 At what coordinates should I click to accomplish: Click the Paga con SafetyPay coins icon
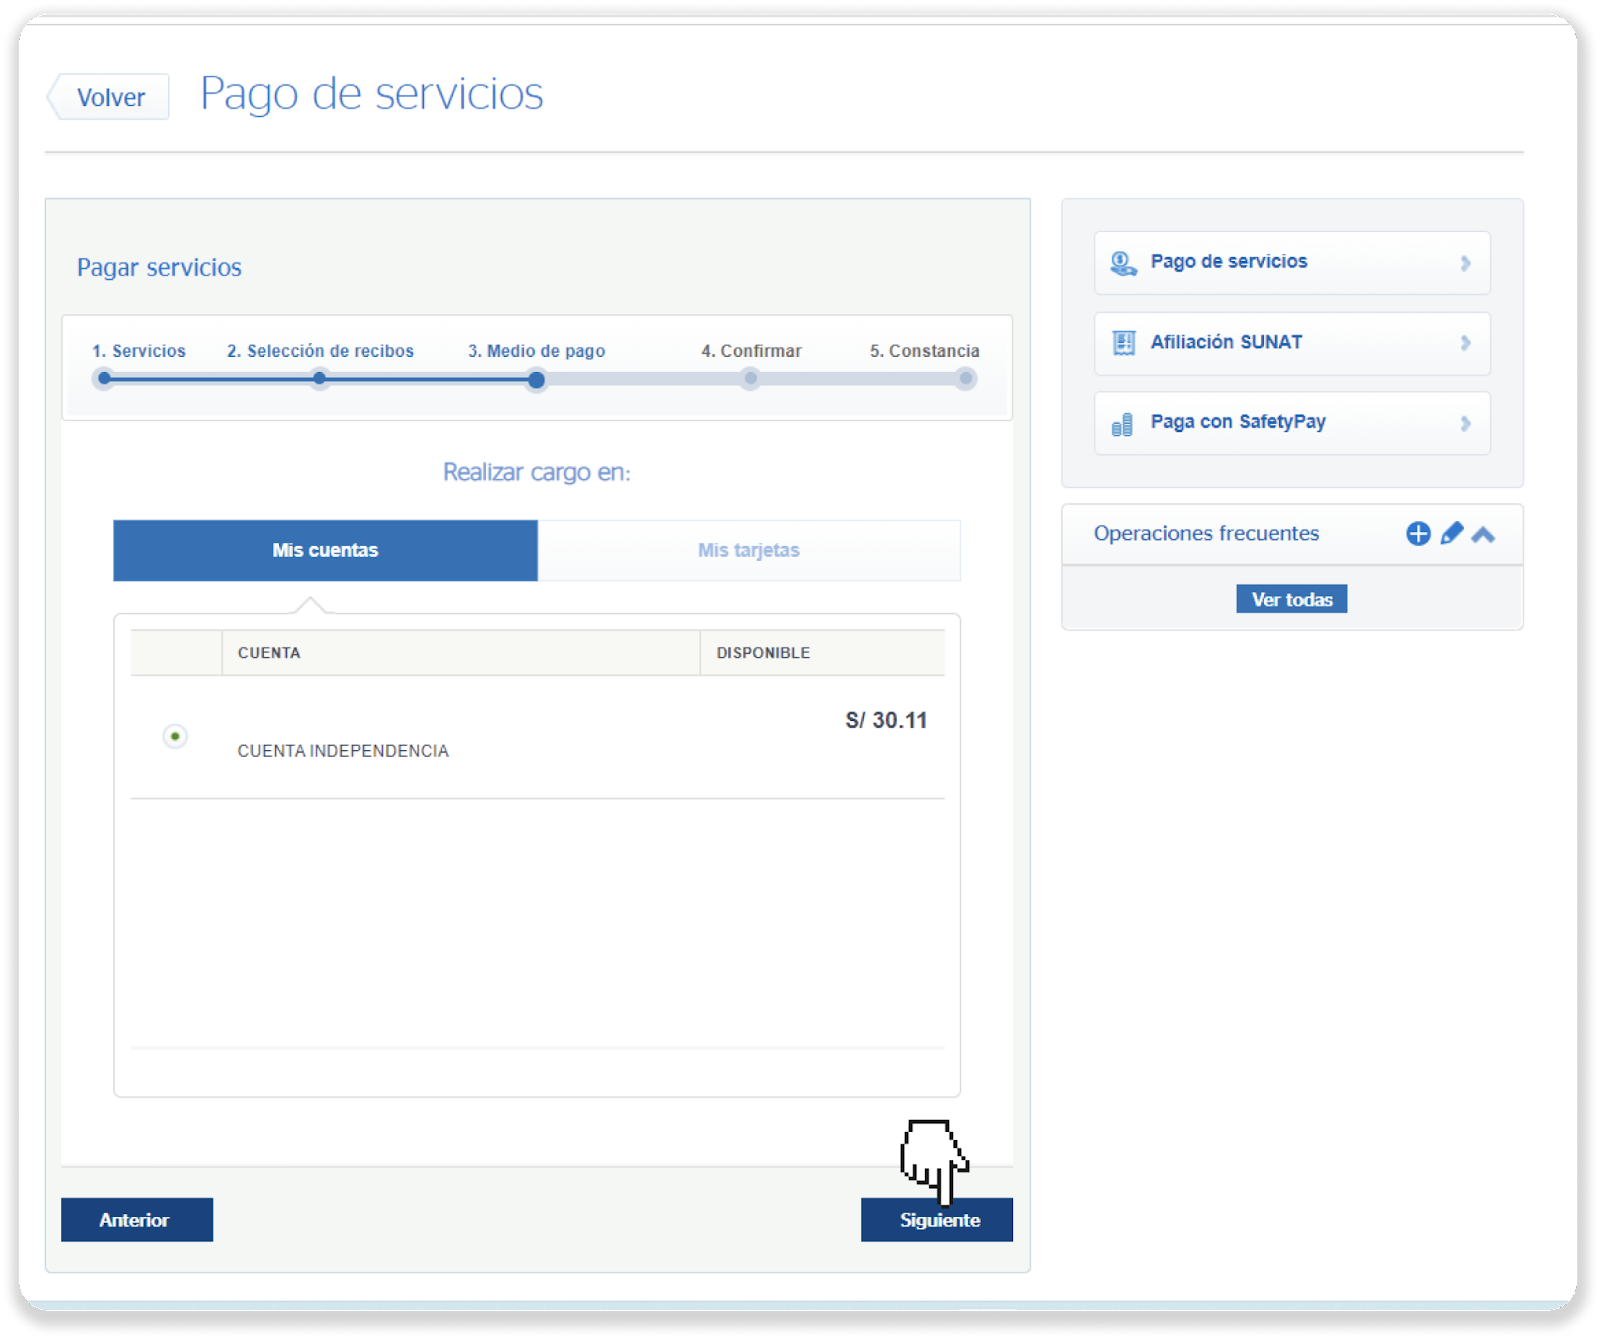pos(1122,424)
